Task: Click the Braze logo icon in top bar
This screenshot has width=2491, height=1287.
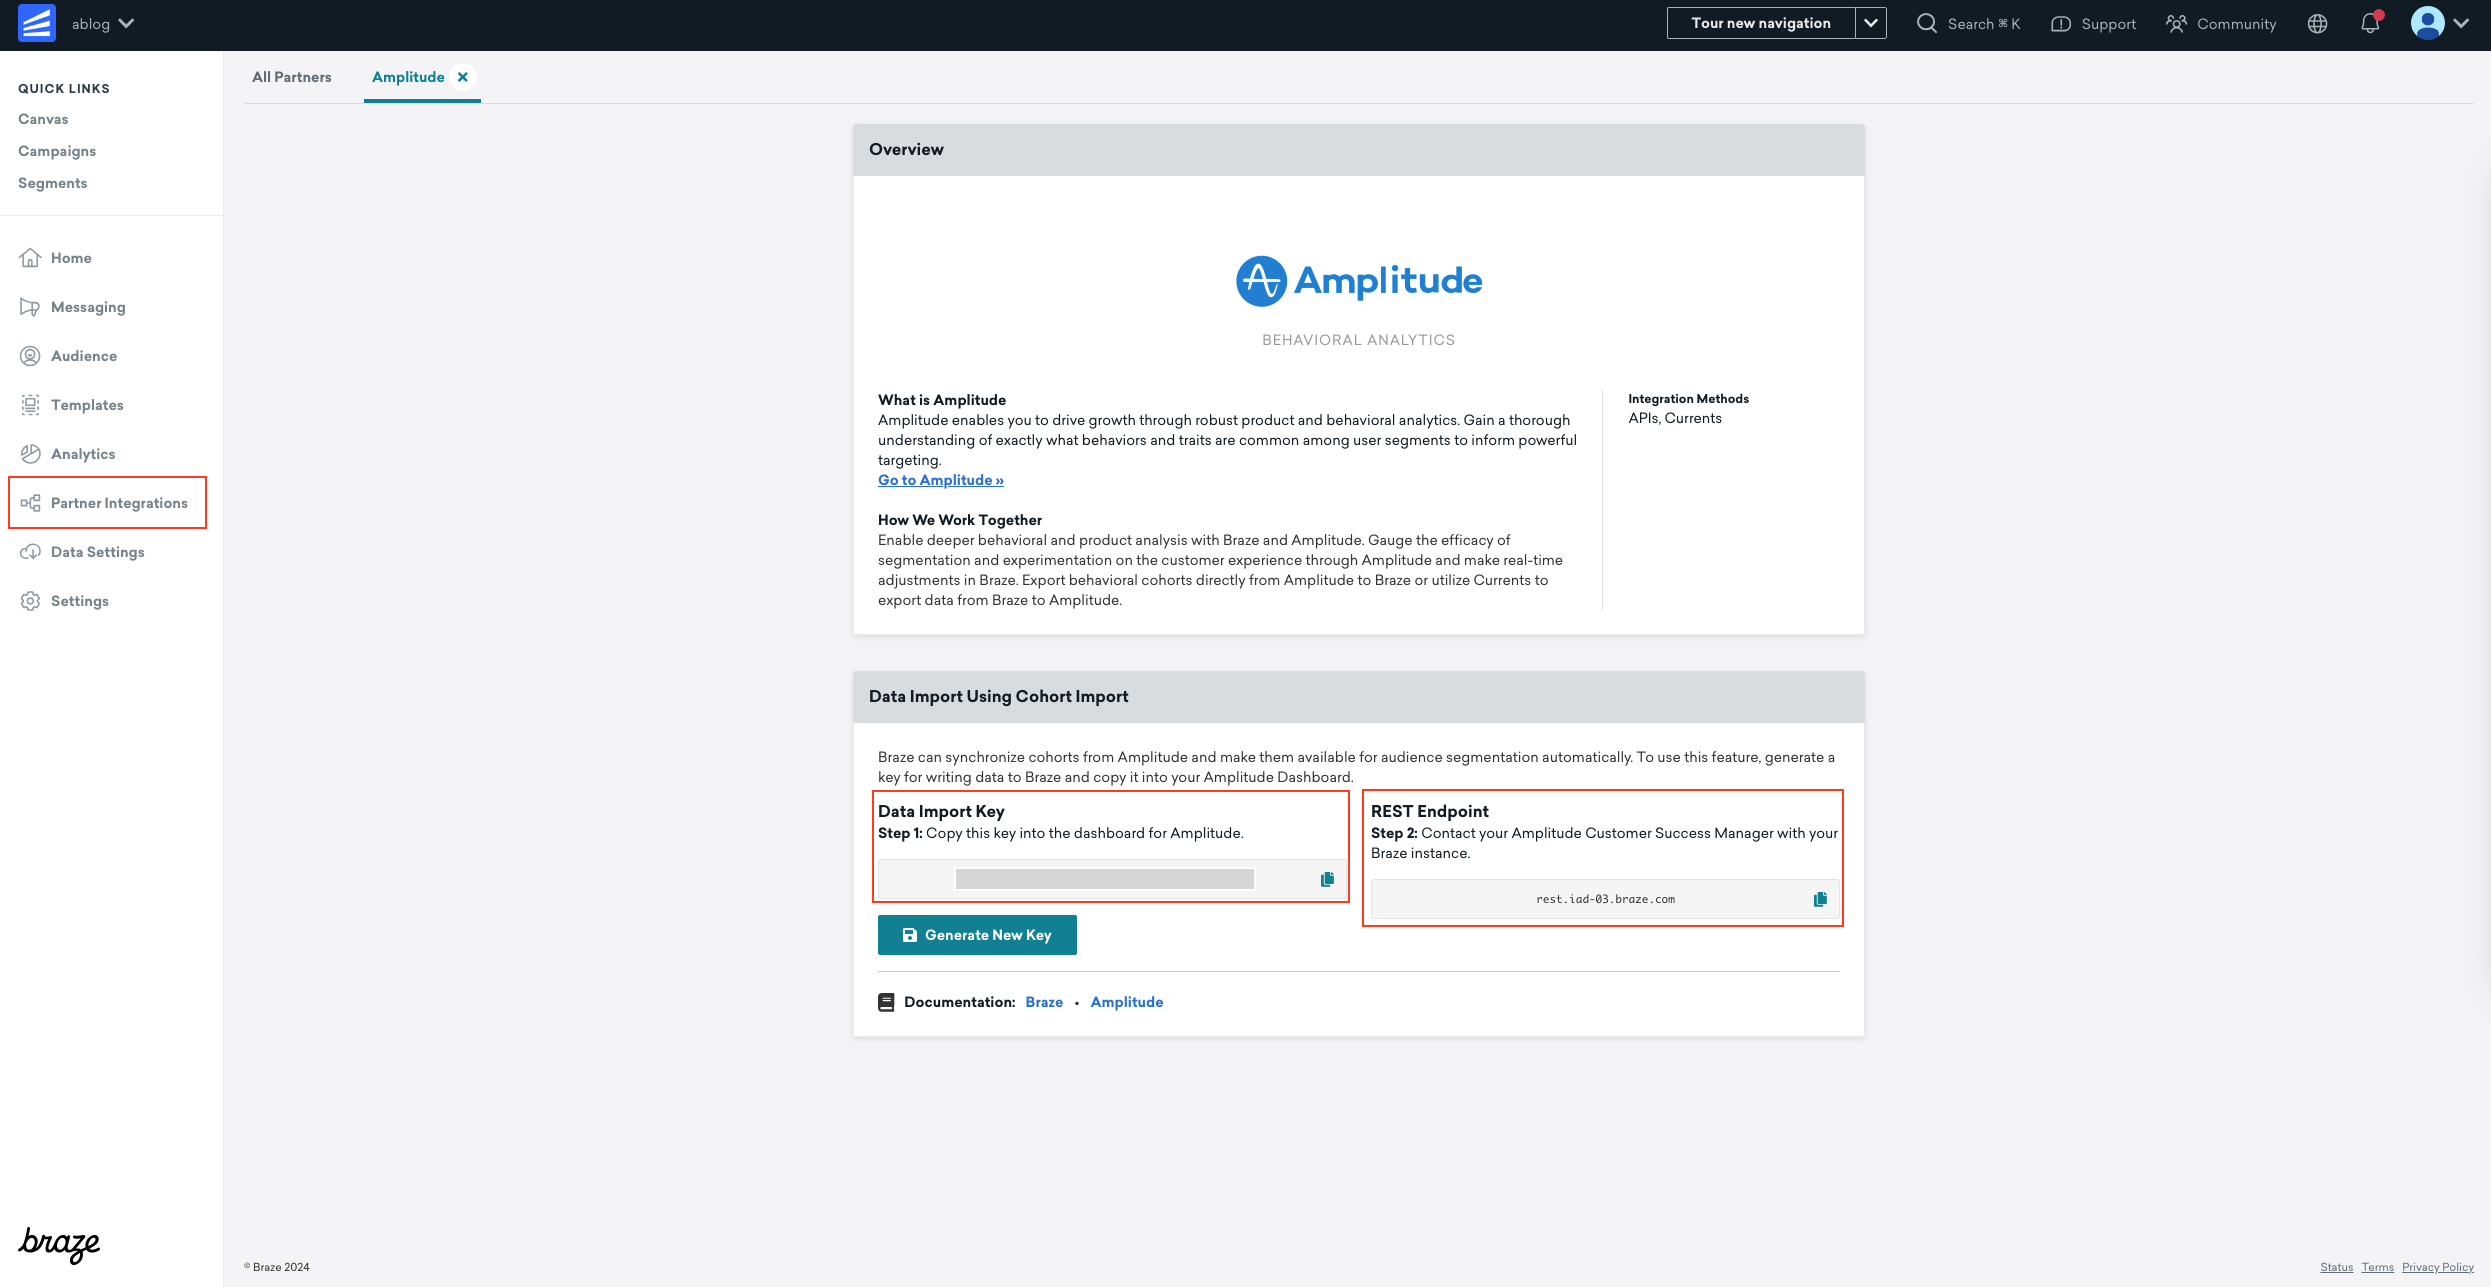Action: coord(37,24)
